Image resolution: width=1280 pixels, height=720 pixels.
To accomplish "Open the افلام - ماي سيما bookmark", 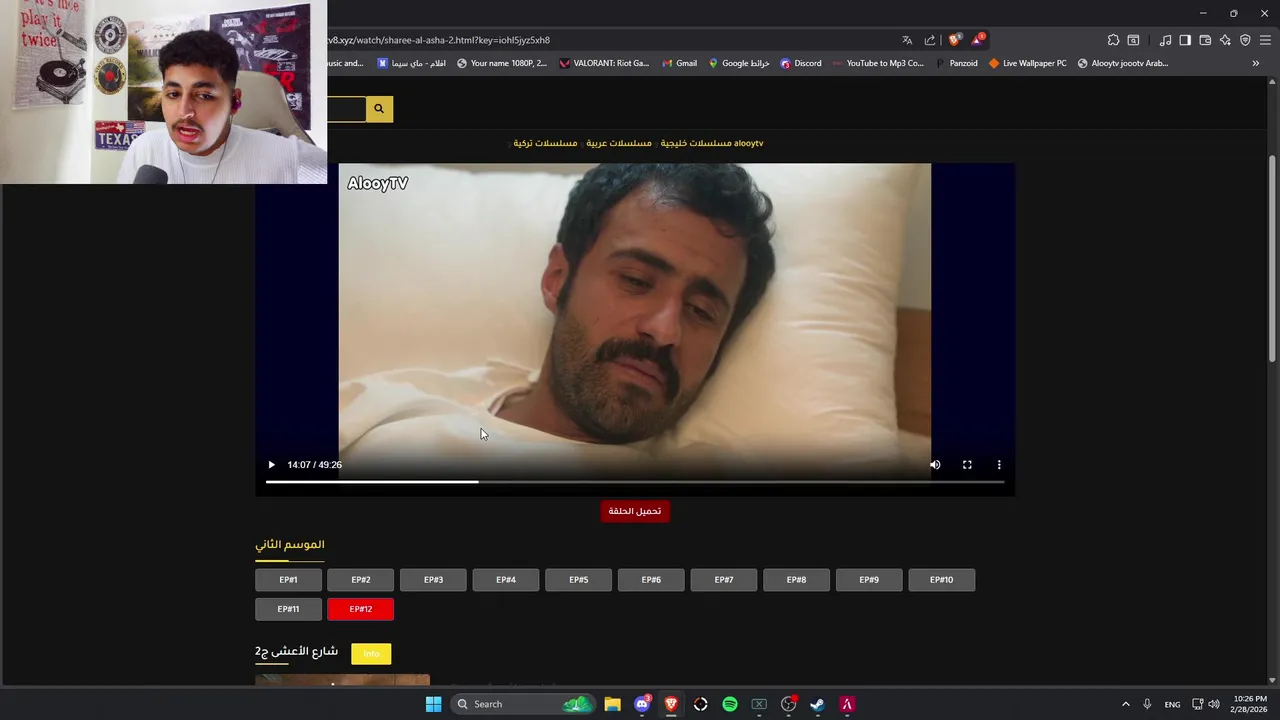I will coord(412,63).
